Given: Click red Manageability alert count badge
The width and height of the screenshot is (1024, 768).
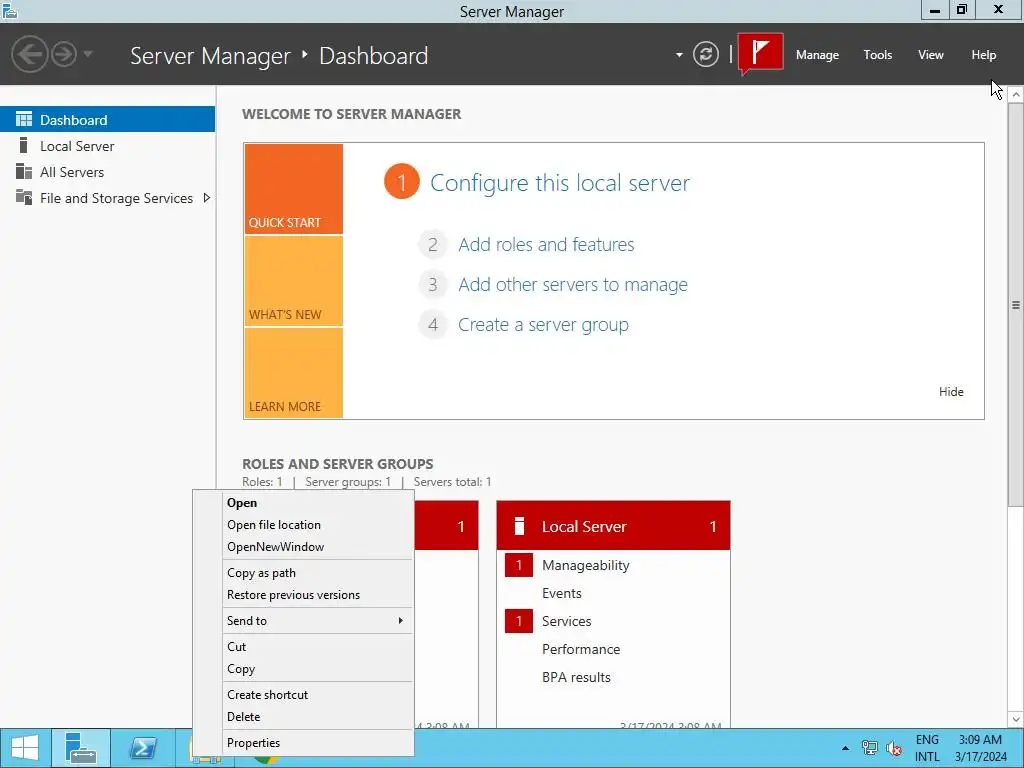Looking at the screenshot, I should tap(519, 565).
